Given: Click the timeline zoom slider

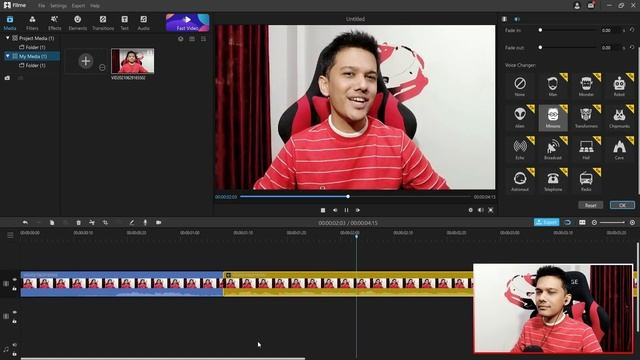Looking at the screenshot, I should pyautogui.click(x=612, y=222).
